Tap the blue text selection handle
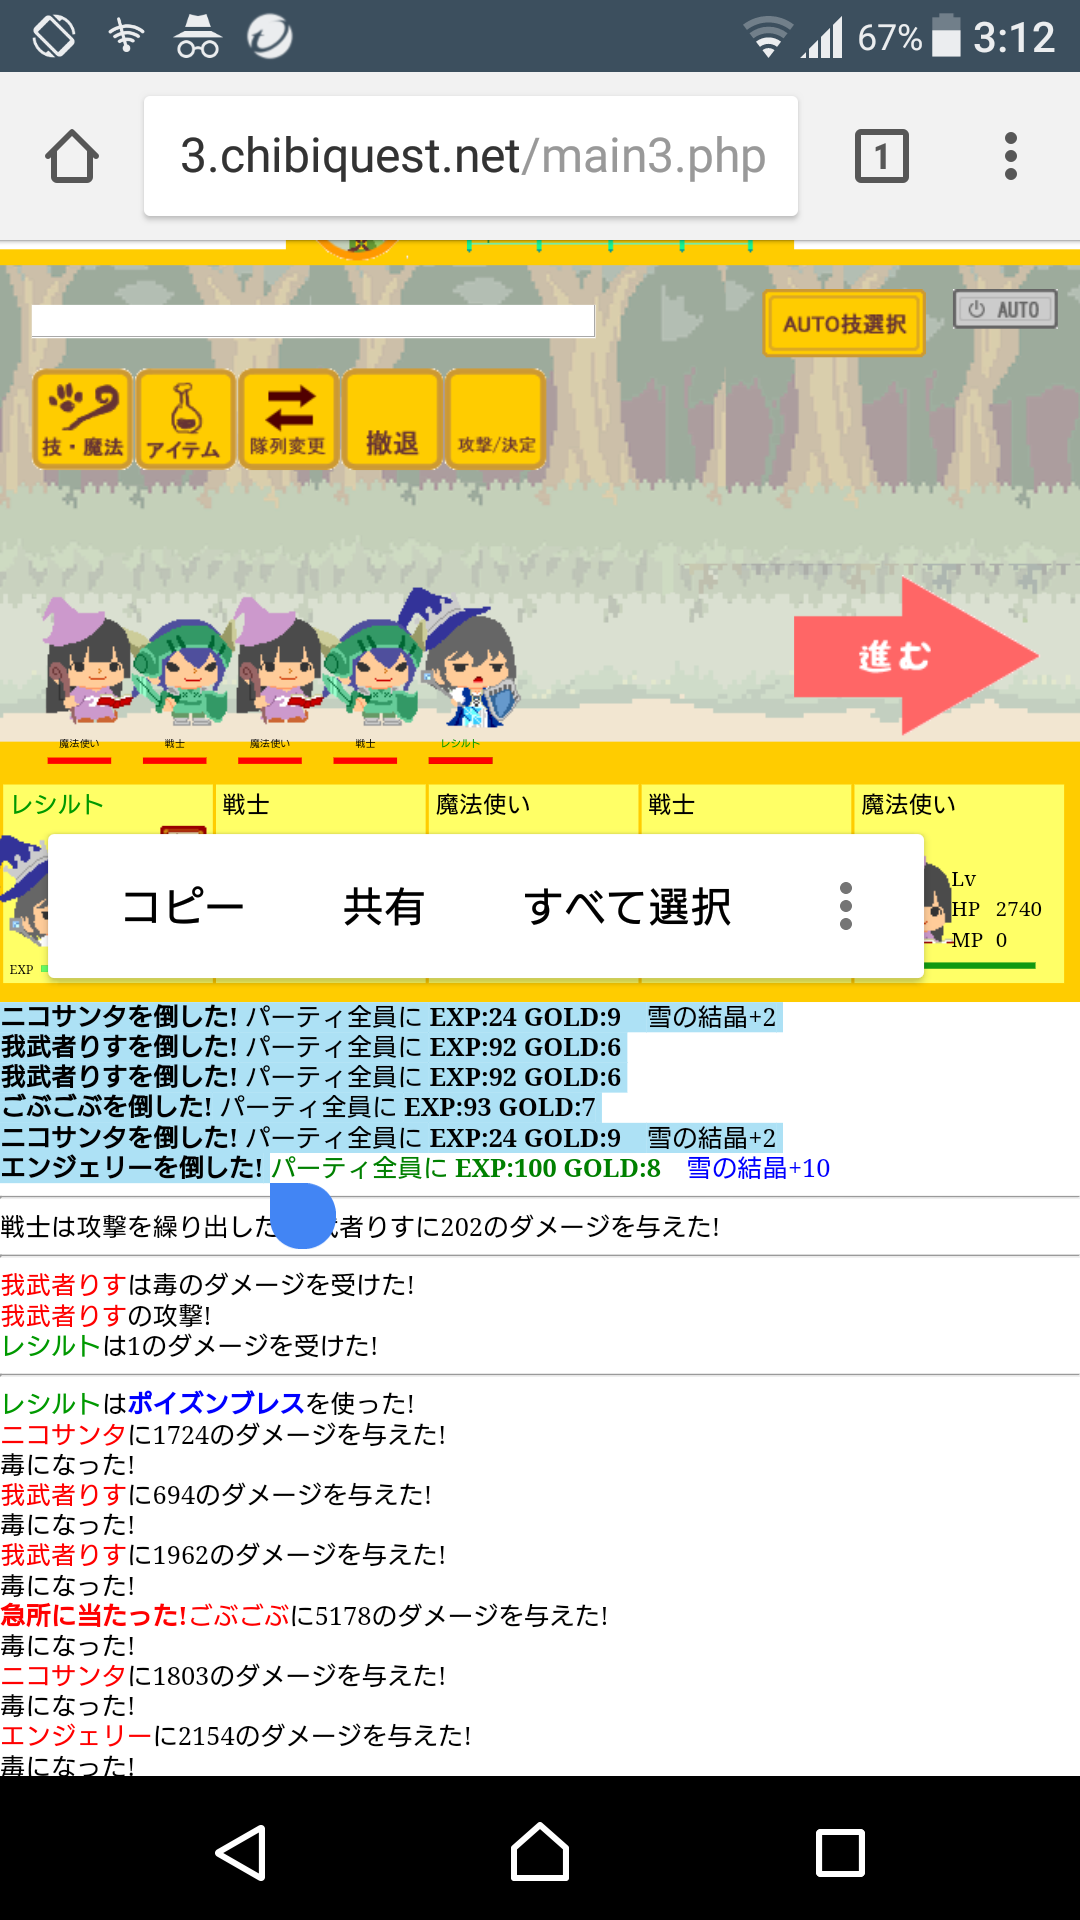 (x=302, y=1216)
